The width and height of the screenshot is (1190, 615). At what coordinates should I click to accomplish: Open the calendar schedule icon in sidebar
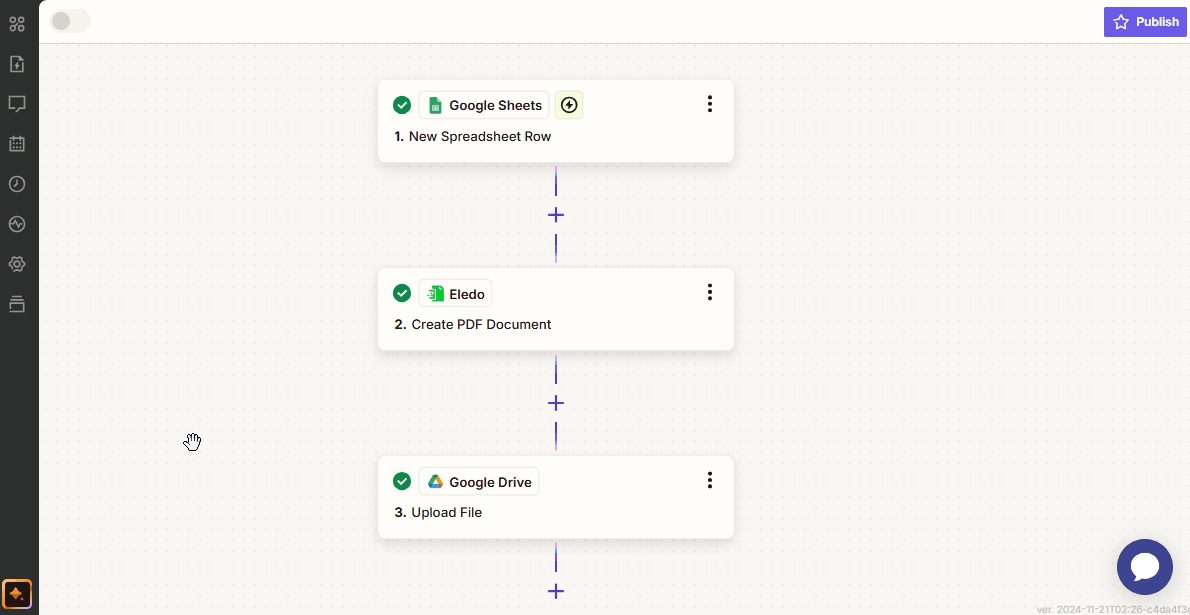17,144
